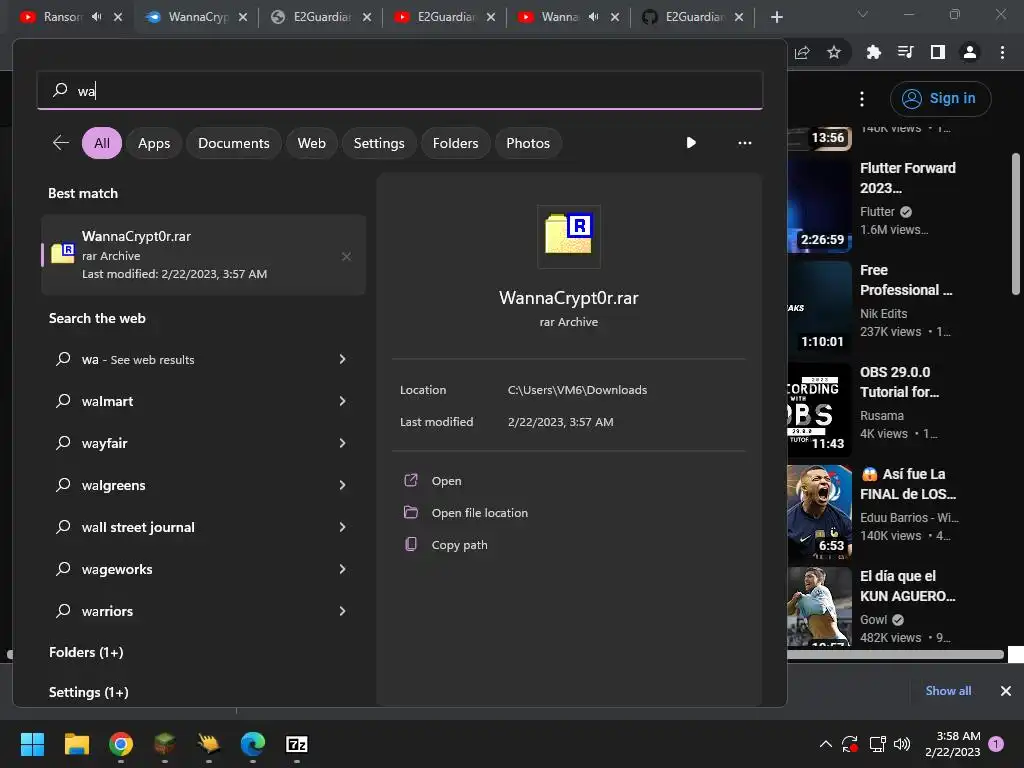The width and height of the screenshot is (1024, 768).
Task: Click Show all in downloads bar
Action: point(948,690)
